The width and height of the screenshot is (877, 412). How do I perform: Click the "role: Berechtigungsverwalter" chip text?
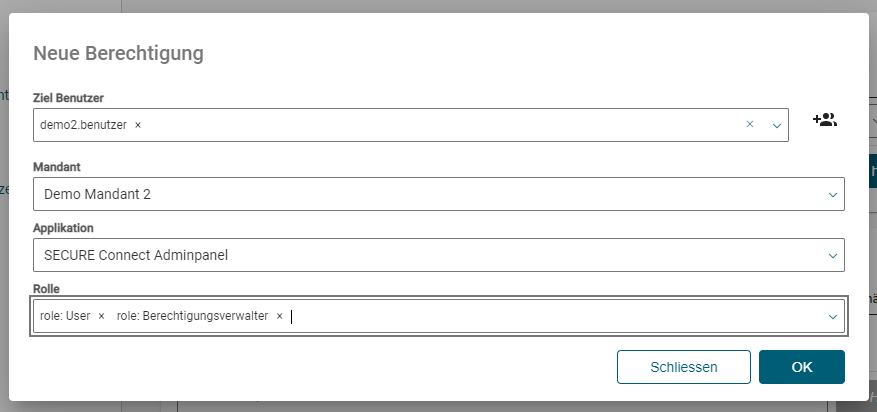click(192, 316)
